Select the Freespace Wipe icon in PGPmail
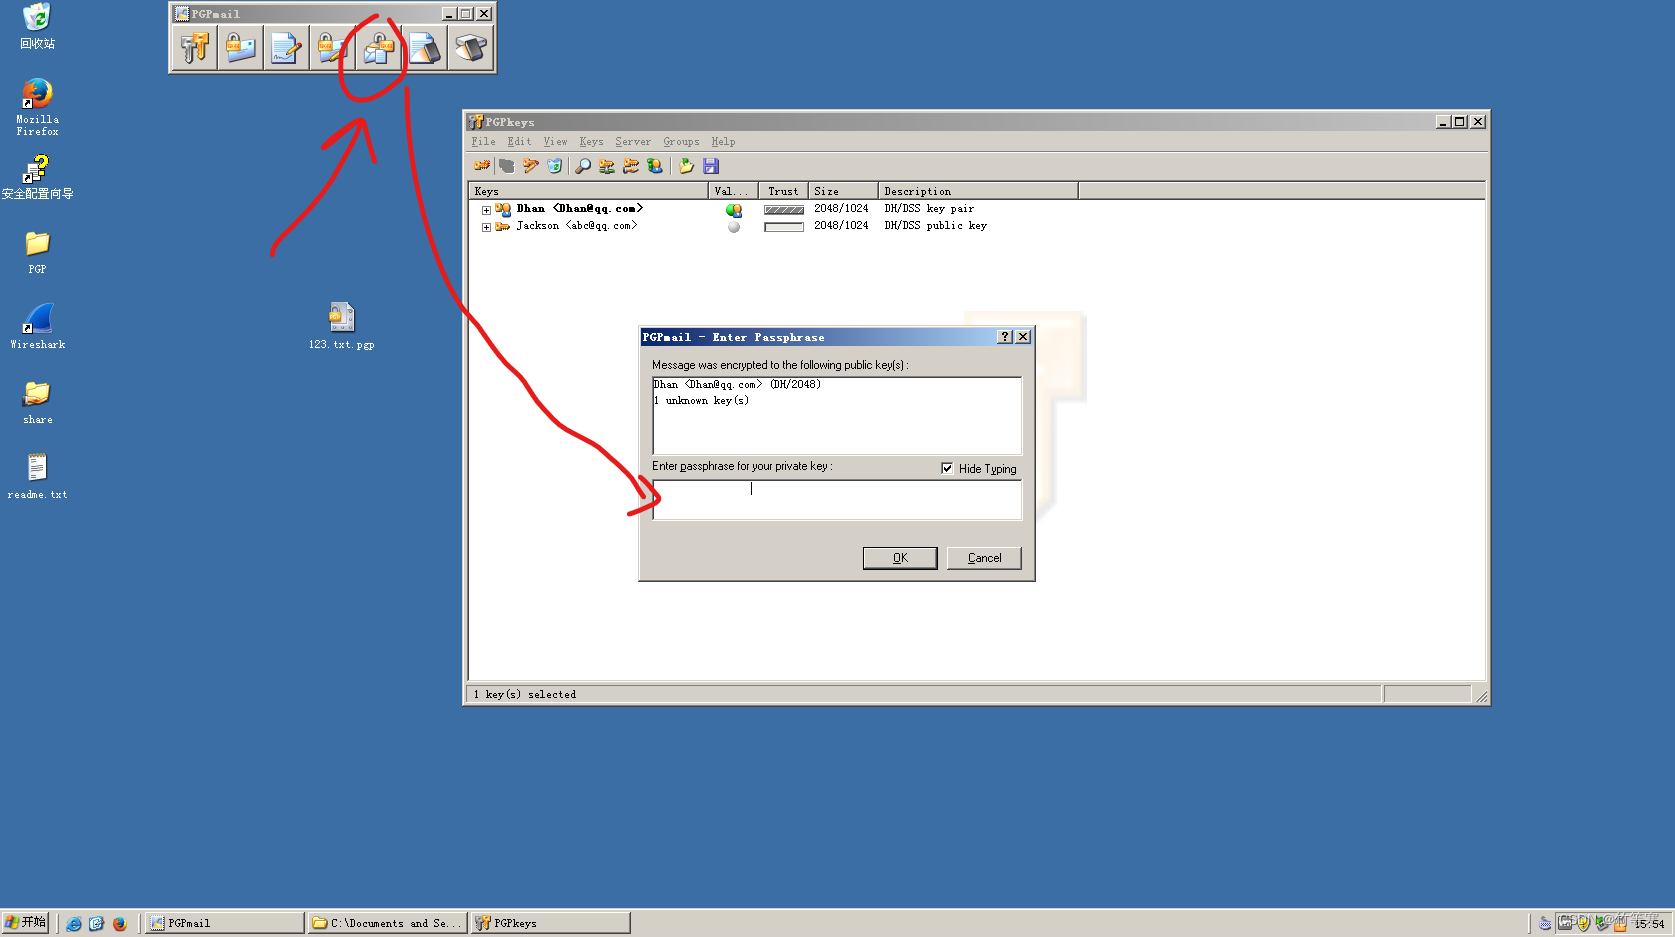This screenshot has width=1675, height=937. tap(470, 47)
